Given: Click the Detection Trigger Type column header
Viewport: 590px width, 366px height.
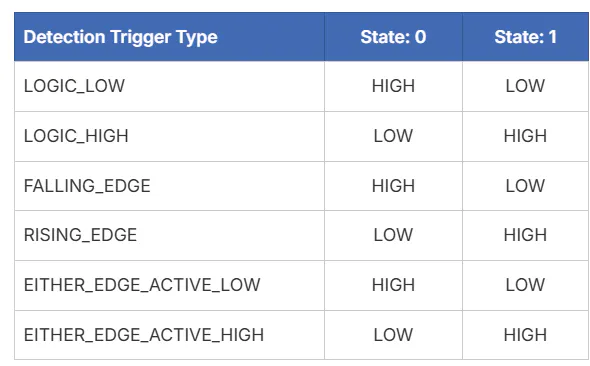Looking at the screenshot, I should point(120,37).
